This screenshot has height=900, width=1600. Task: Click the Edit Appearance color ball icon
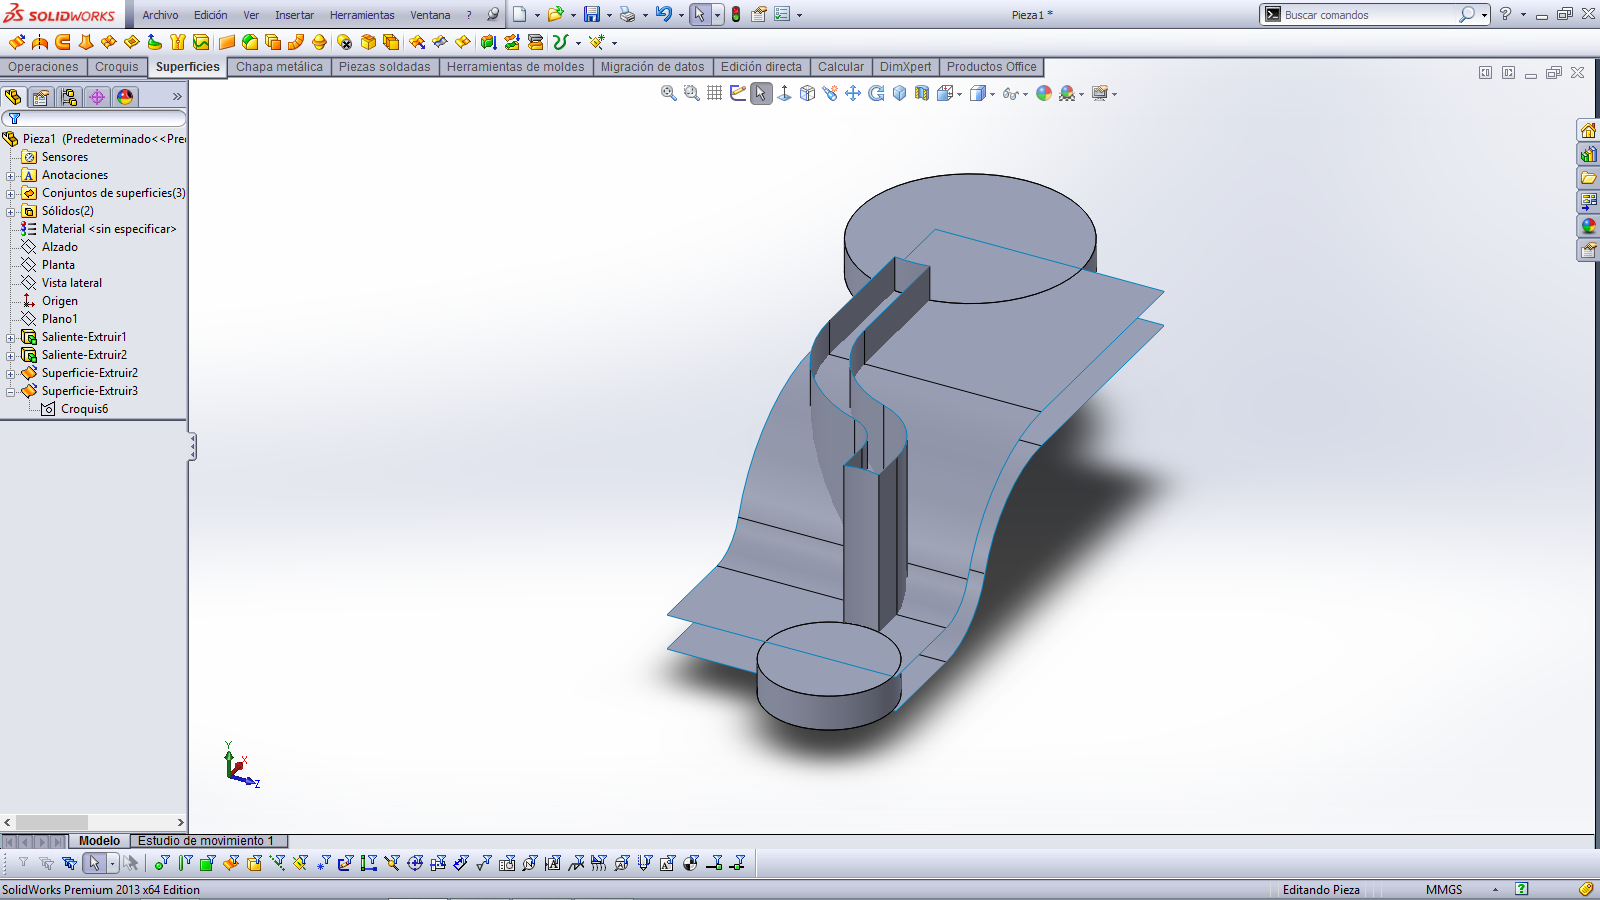1044,93
